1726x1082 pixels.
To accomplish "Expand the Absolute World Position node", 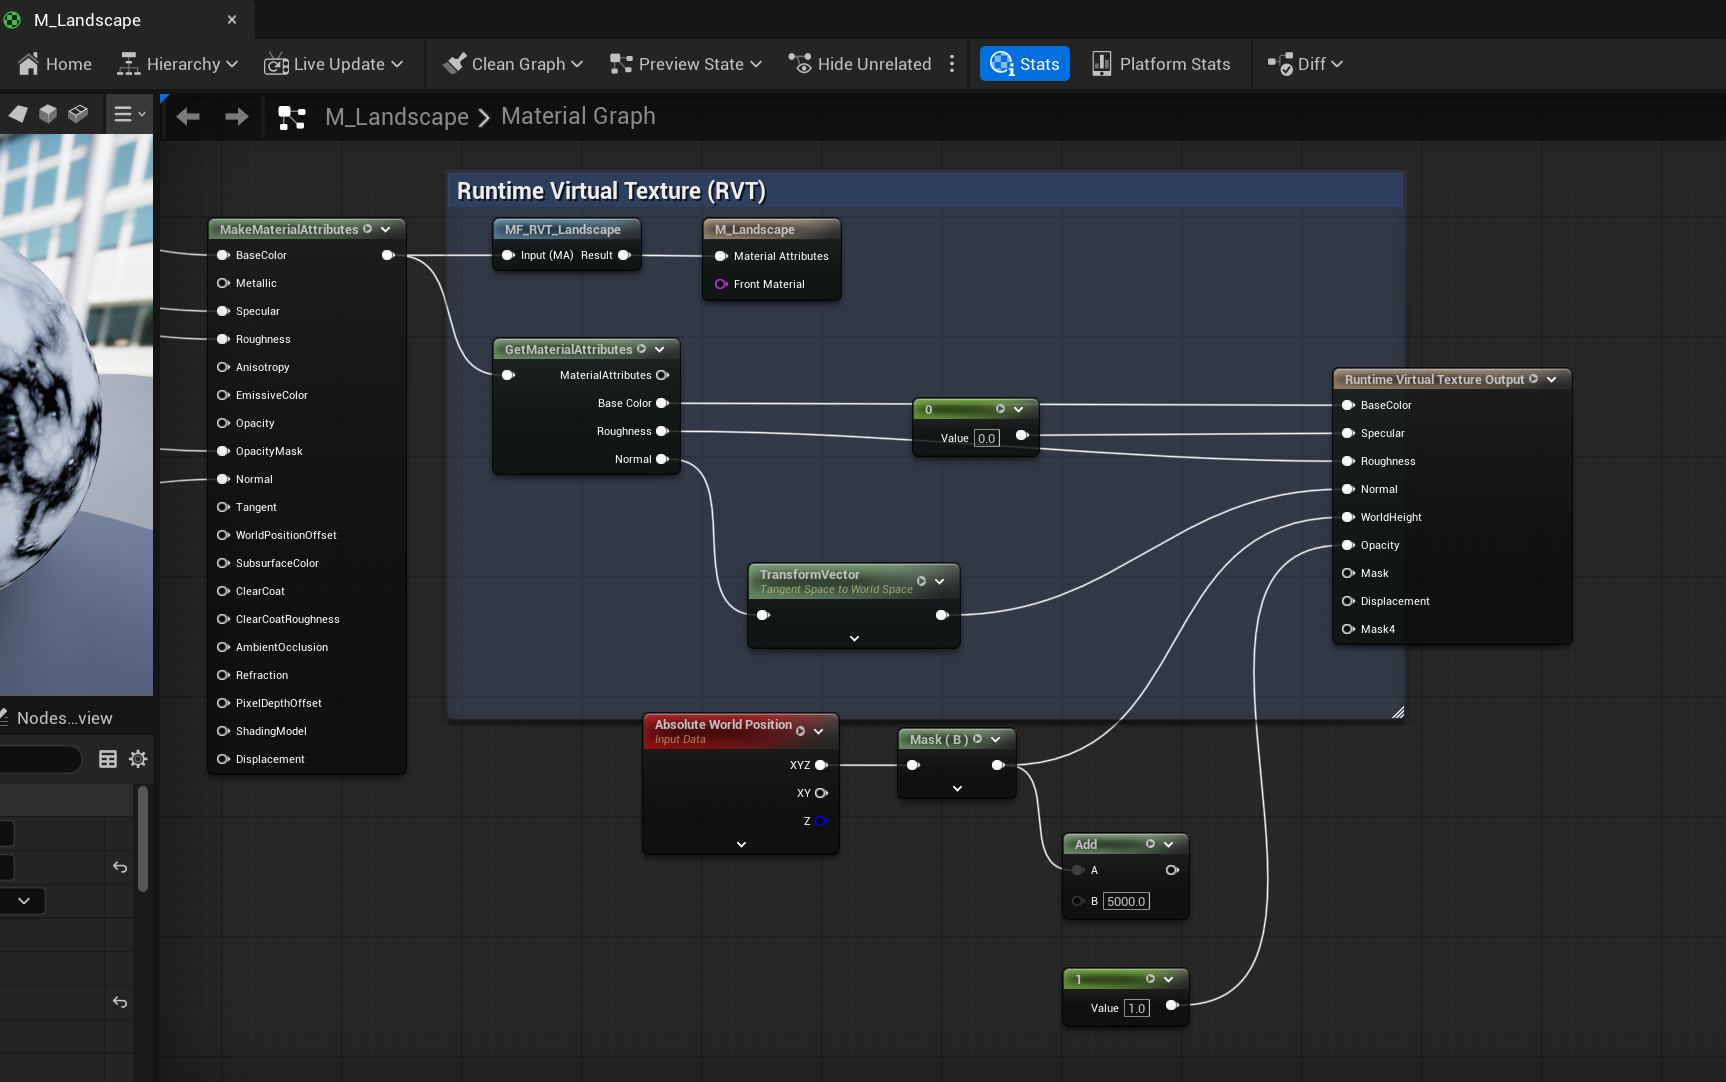I will pos(740,844).
